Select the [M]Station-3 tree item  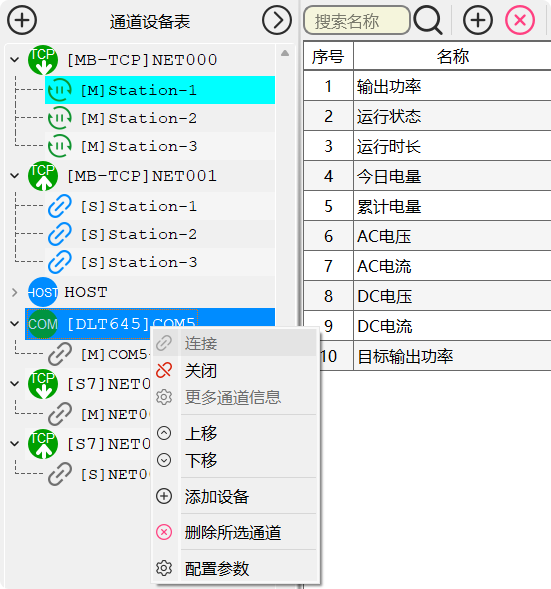click(x=160, y=146)
